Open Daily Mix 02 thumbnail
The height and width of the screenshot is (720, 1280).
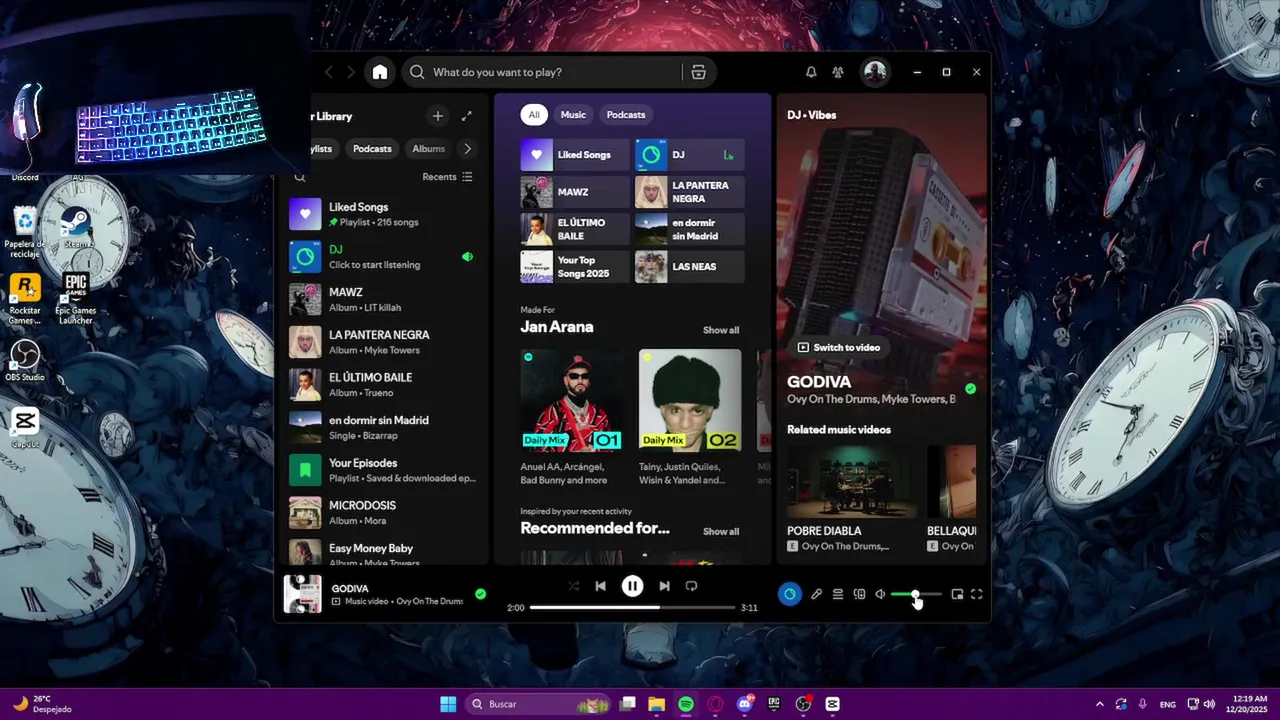point(690,400)
